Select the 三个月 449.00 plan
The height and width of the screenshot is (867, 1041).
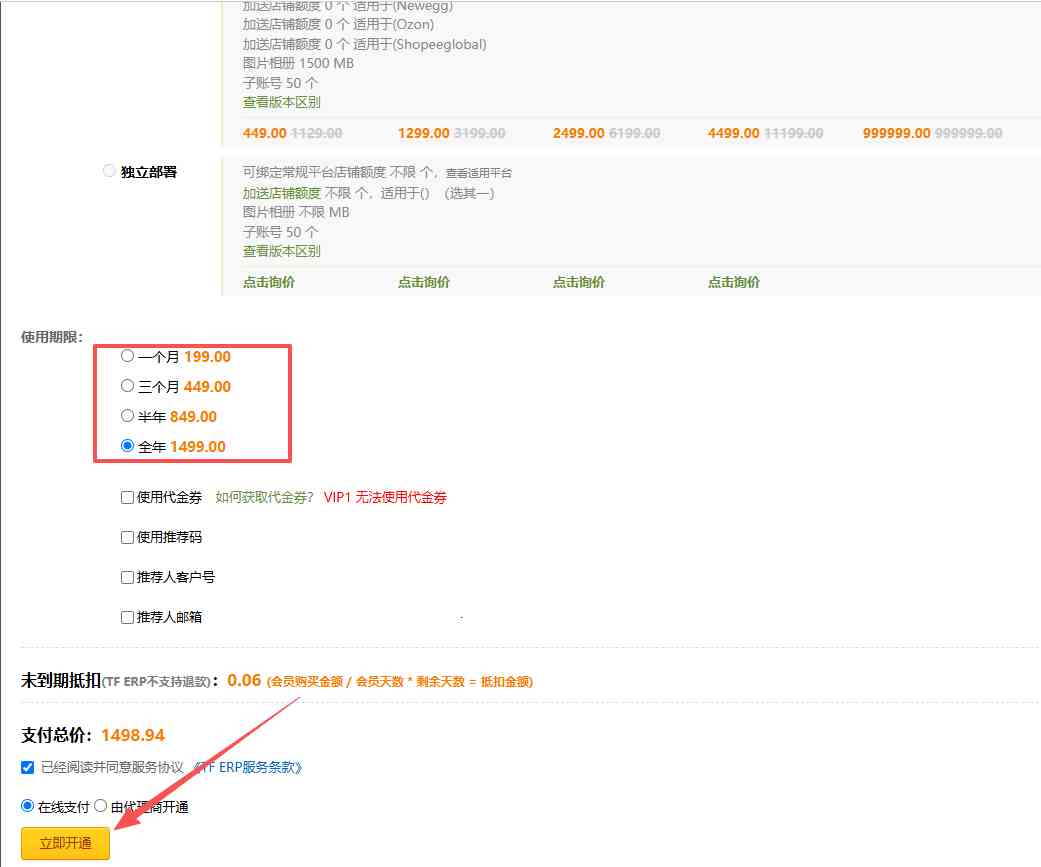(128, 386)
